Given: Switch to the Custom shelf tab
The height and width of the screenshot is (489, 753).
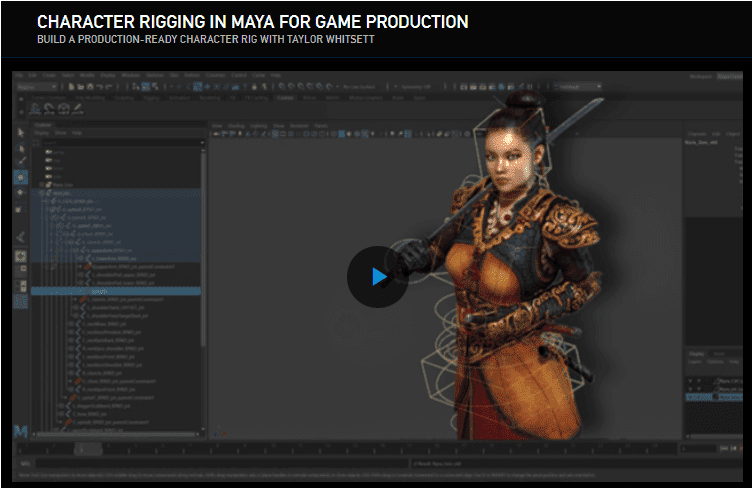Looking at the screenshot, I should coord(285,98).
